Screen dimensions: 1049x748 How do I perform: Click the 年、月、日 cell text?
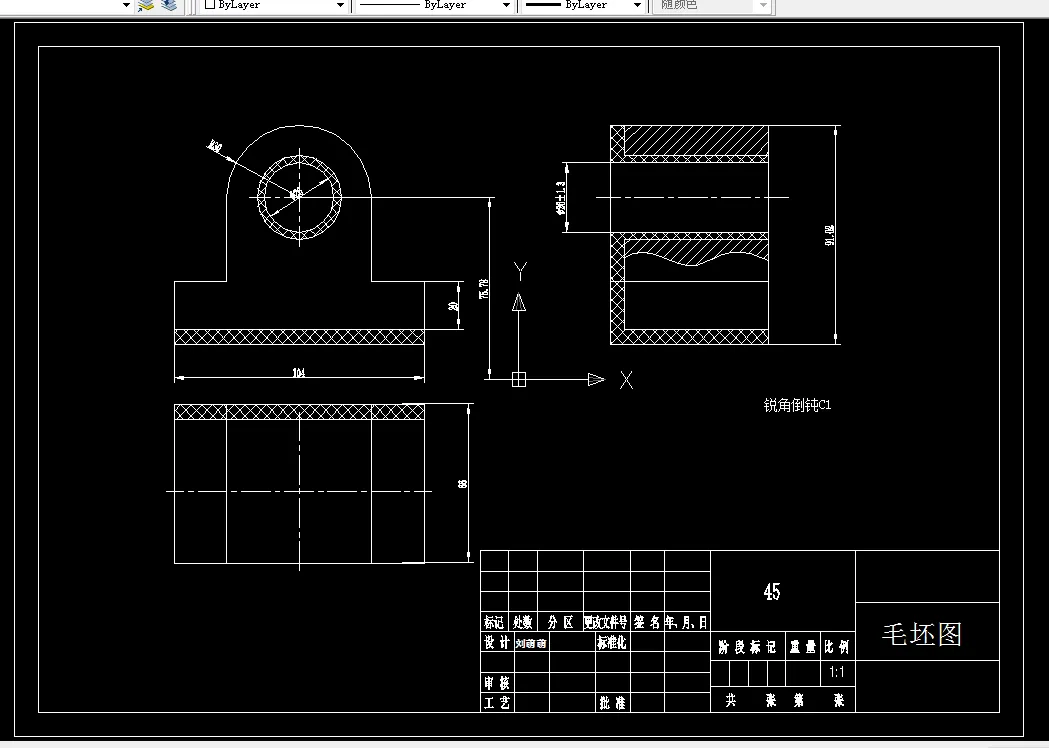(686, 622)
